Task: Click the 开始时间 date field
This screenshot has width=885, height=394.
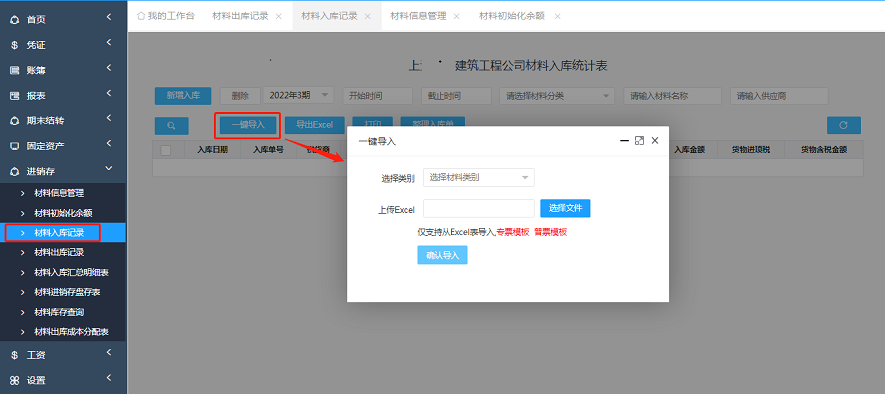Action: tap(378, 95)
